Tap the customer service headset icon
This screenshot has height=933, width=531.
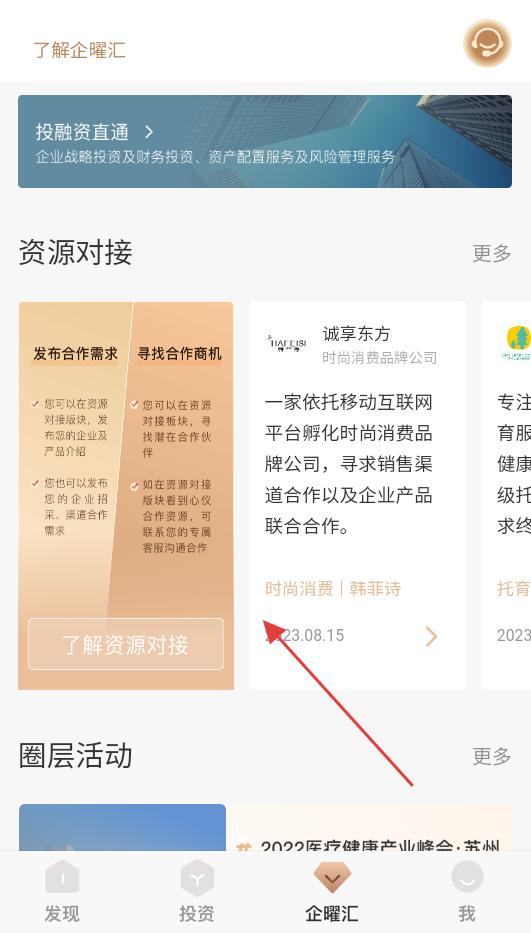click(x=487, y=43)
